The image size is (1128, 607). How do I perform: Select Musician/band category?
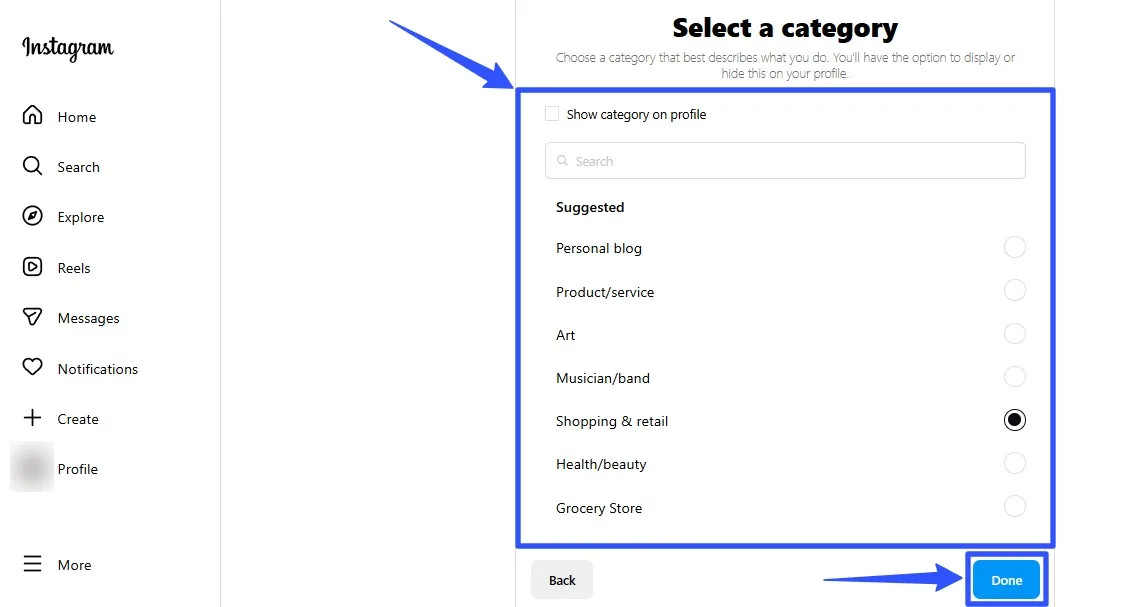point(1015,376)
